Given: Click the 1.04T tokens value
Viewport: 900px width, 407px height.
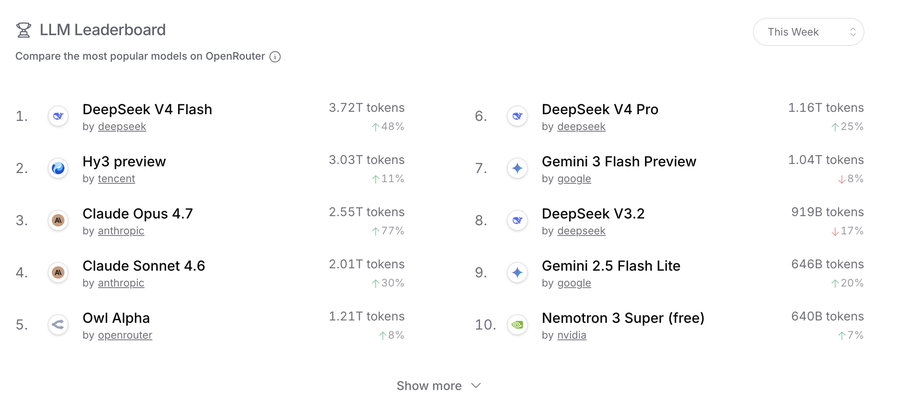Looking at the screenshot, I should coord(826,160).
